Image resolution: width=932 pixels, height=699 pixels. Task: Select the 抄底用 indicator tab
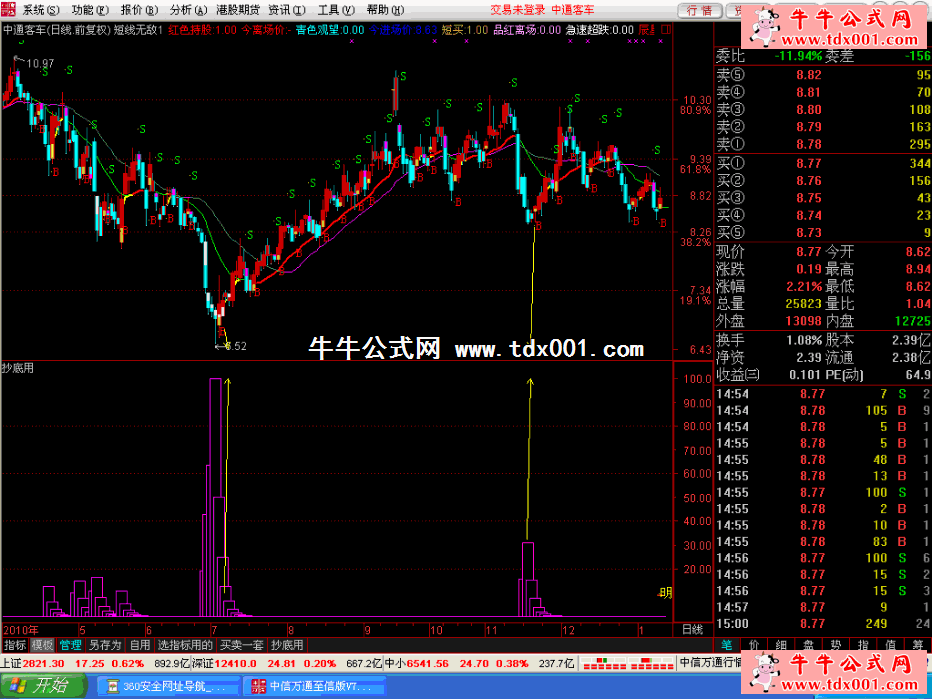287,645
